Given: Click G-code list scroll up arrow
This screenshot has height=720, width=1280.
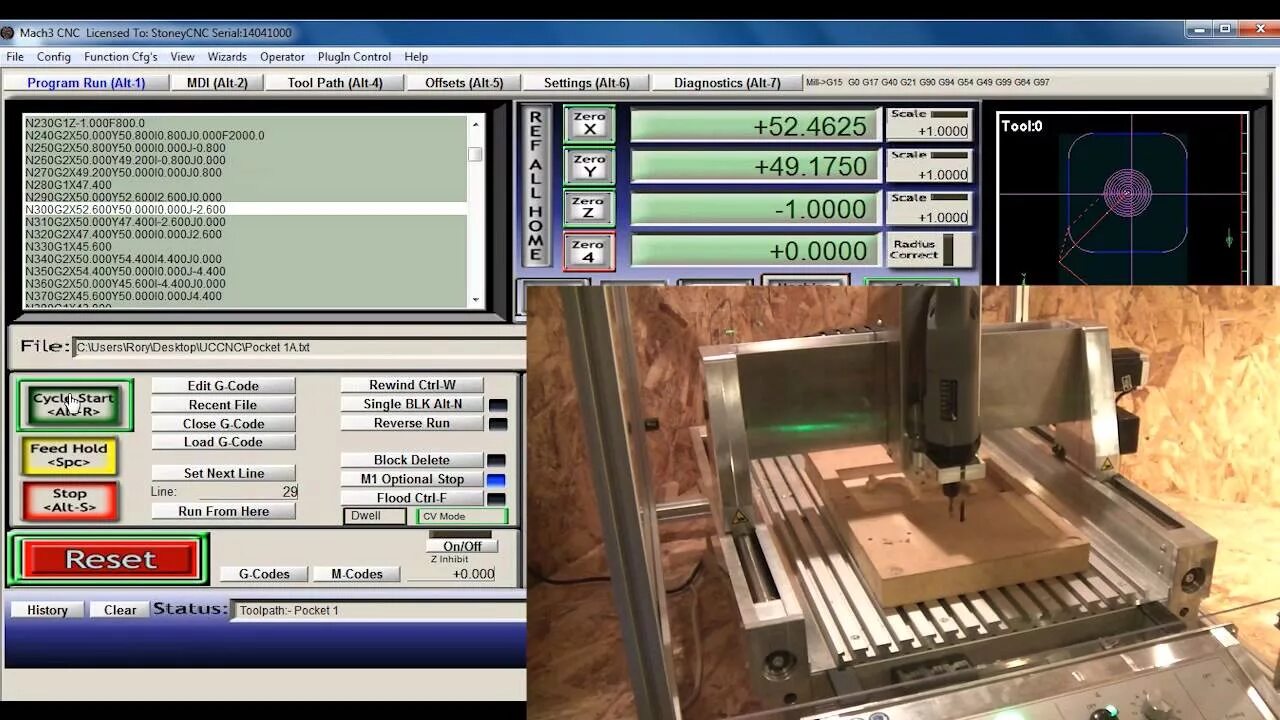Looking at the screenshot, I should [475, 124].
